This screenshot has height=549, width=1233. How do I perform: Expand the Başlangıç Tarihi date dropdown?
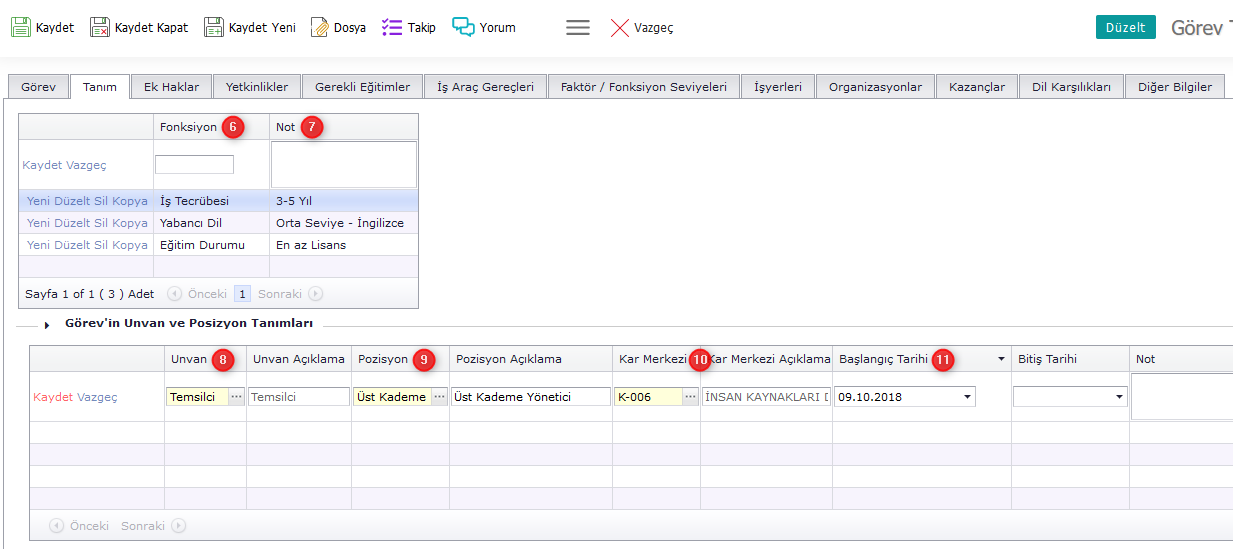967,397
